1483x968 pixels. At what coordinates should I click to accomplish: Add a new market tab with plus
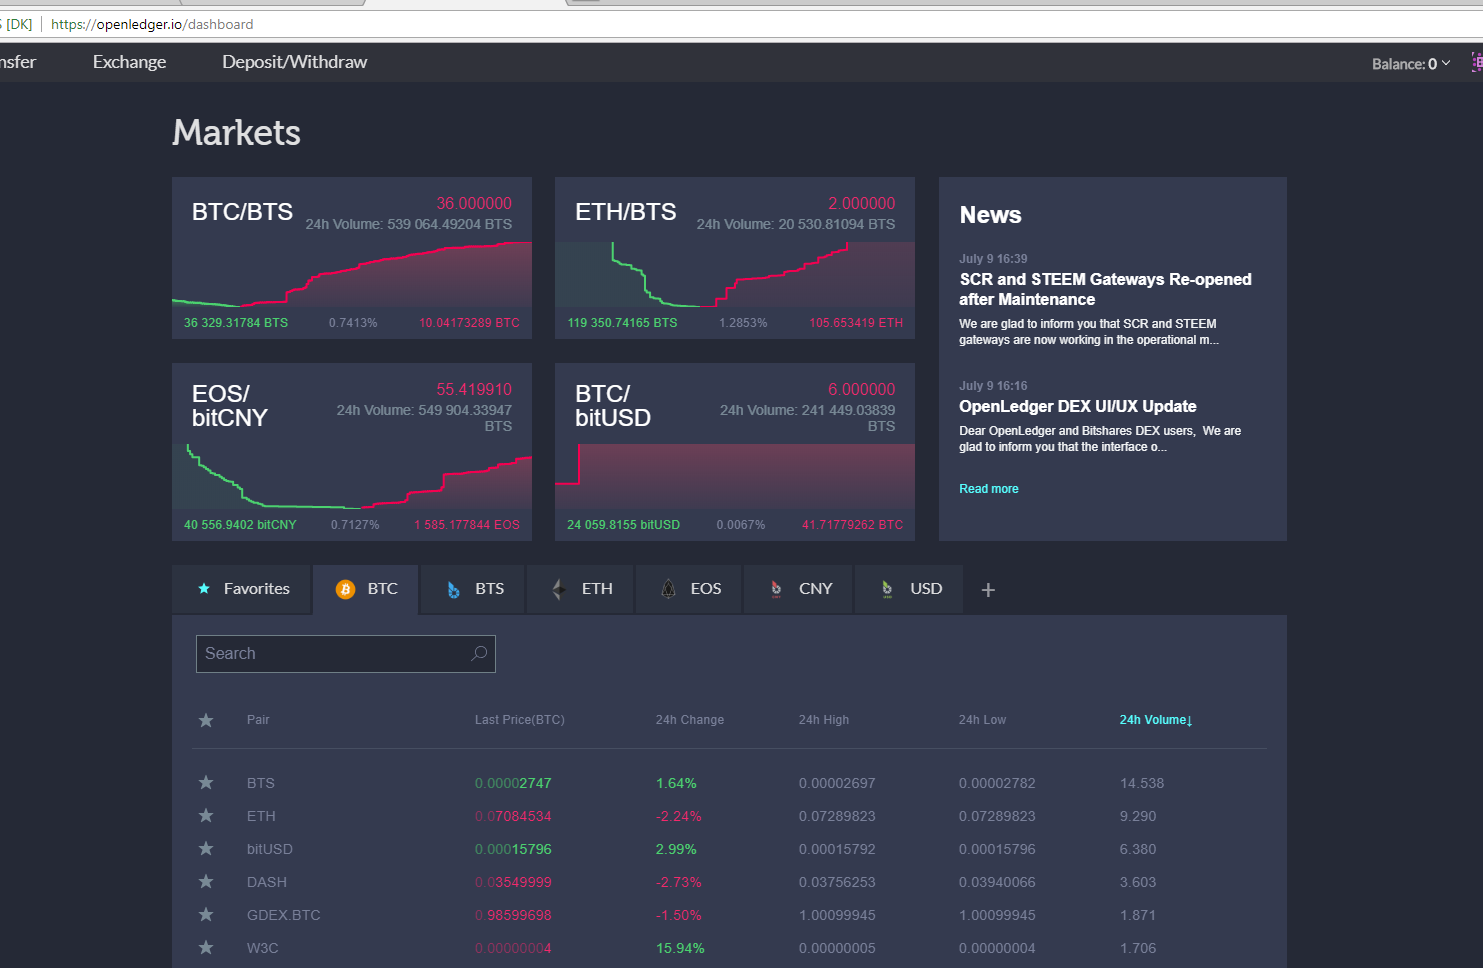(x=988, y=590)
